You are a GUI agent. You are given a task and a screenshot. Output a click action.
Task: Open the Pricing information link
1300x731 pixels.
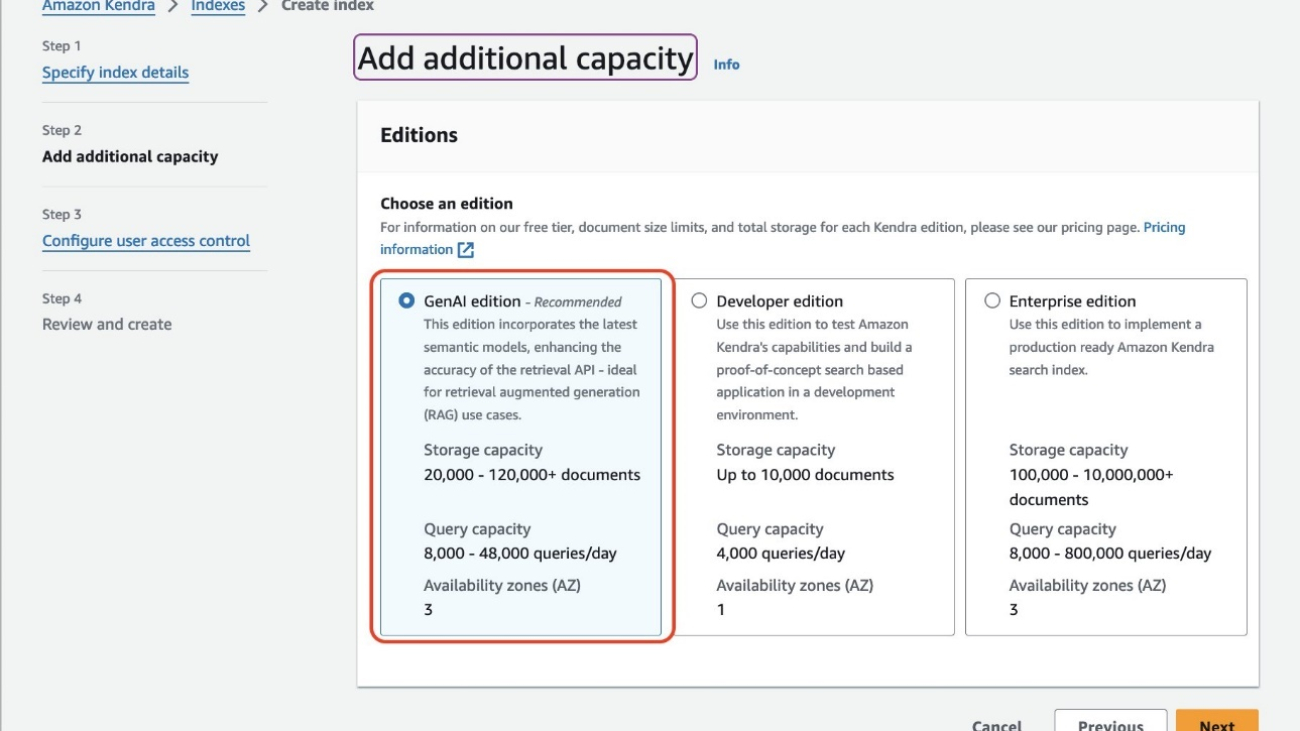(x=782, y=238)
